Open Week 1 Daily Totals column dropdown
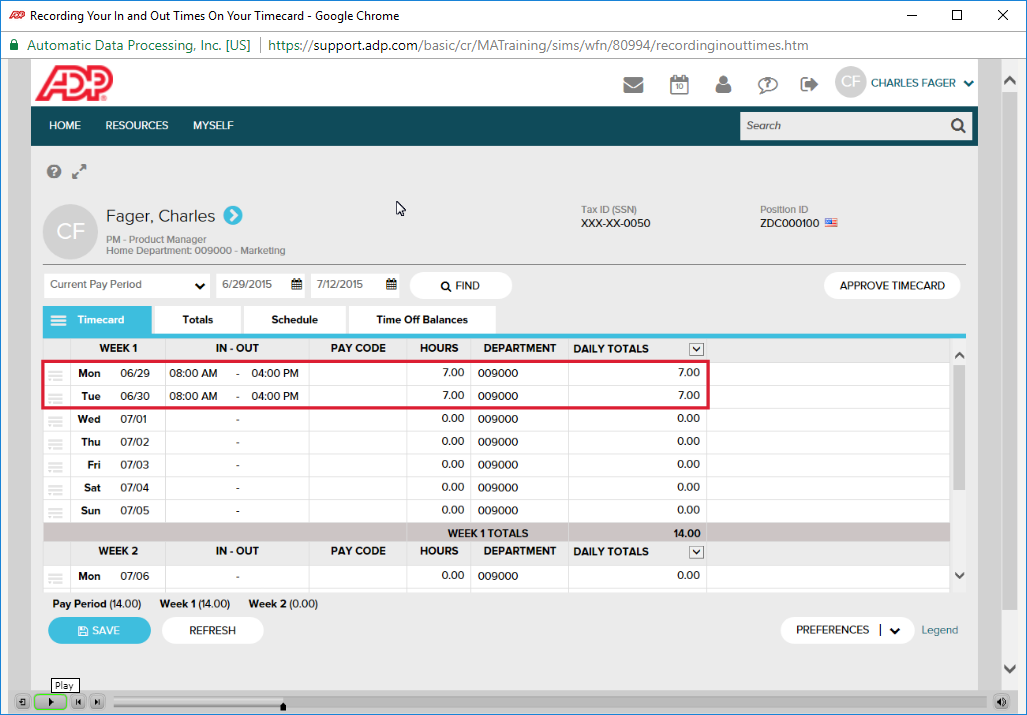The width and height of the screenshot is (1027, 715). point(697,349)
